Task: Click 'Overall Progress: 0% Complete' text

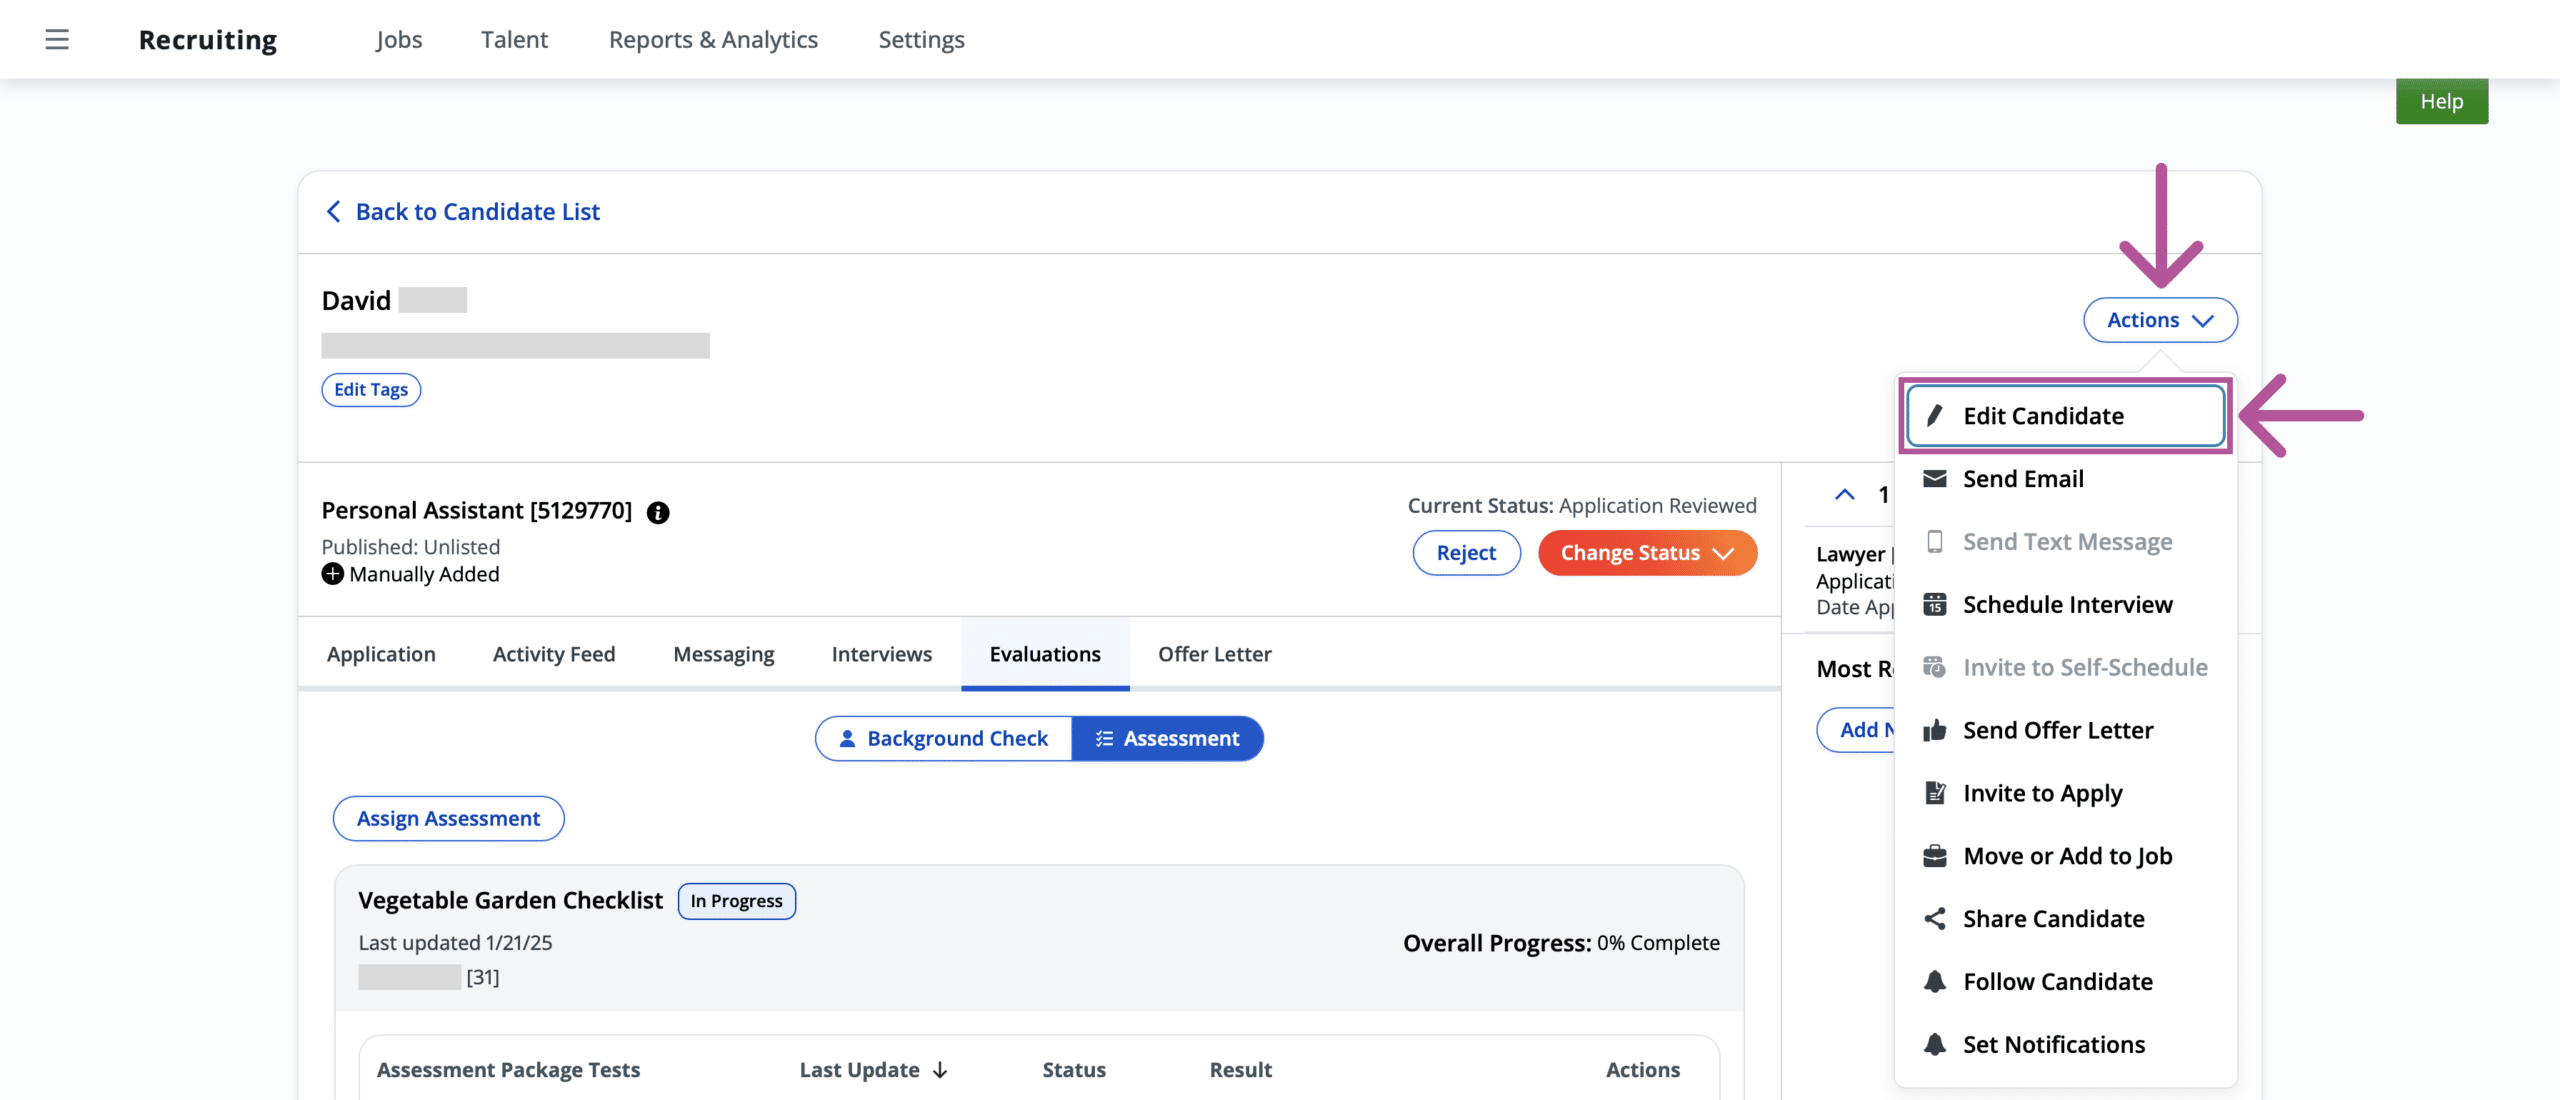Action: pos(1561,943)
